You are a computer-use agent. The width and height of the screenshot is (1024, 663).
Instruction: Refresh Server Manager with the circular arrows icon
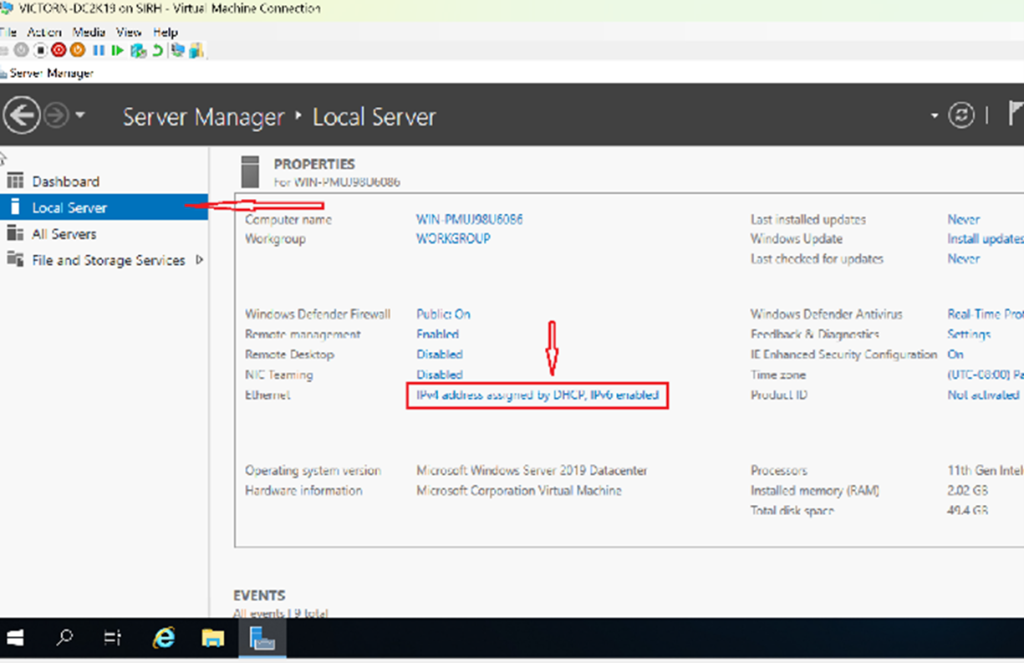(961, 116)
